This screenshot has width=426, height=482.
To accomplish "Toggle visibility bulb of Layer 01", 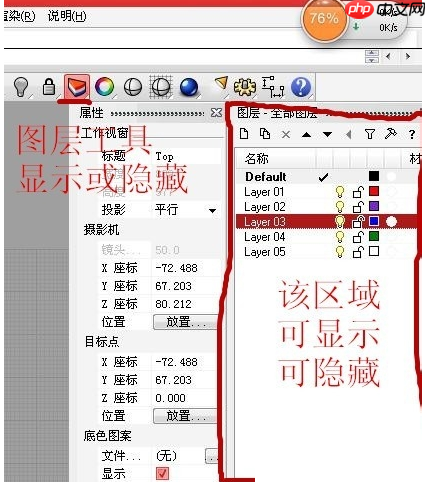I will pos(340,192).
